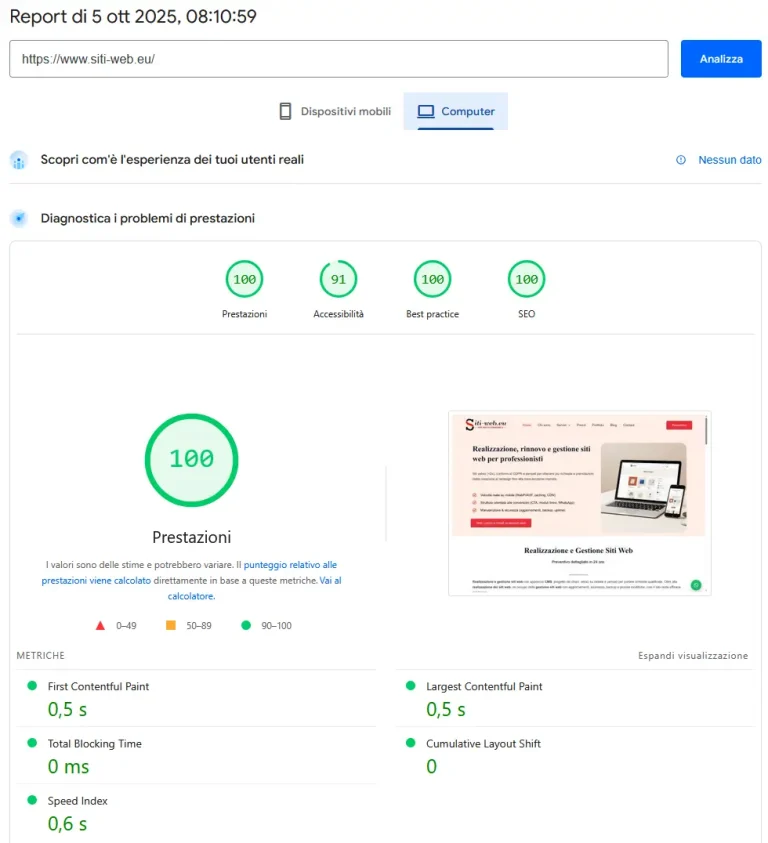The width and height of the screenshot is (768, 843).
Task: Click the orange square 50–89 legend icon
Action: pos(170,626)
